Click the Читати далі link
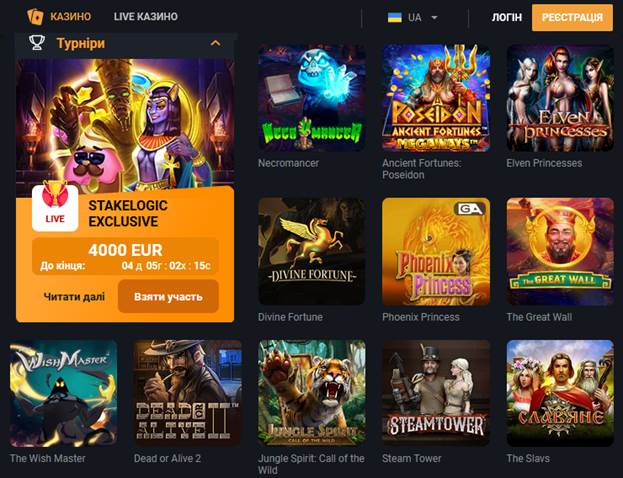The height and width of the screenshot is (478, 623). (74, 297)
